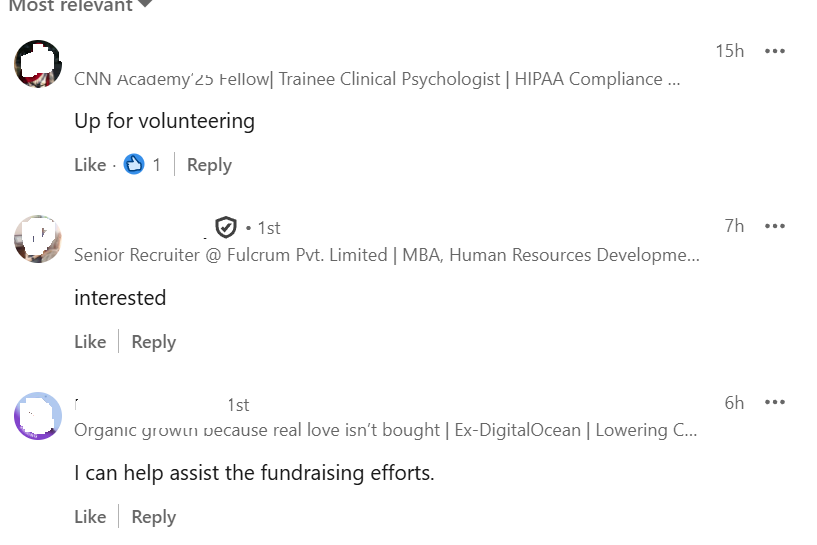Click the CNN Academy Fellow headline

tap(377, 79)
